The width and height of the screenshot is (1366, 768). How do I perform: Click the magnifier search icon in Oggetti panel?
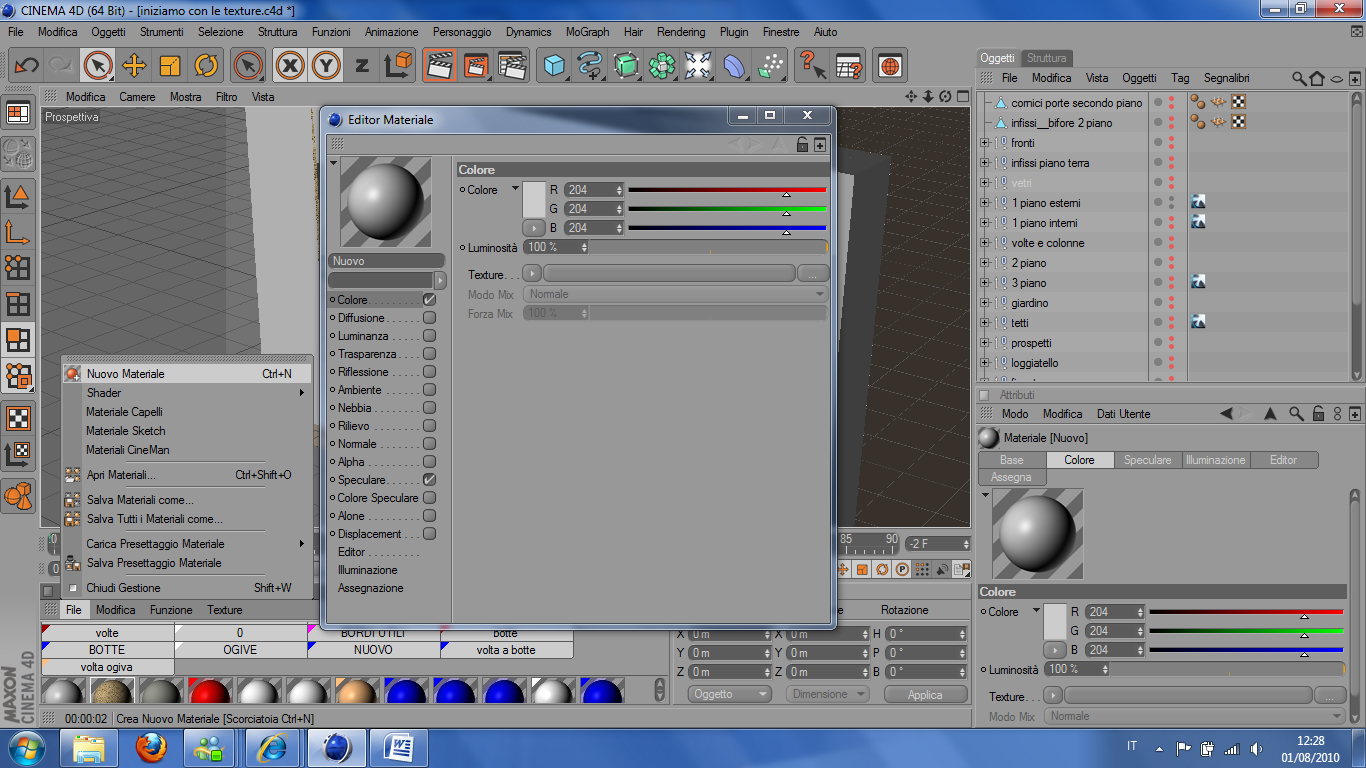pos(1298,78)
